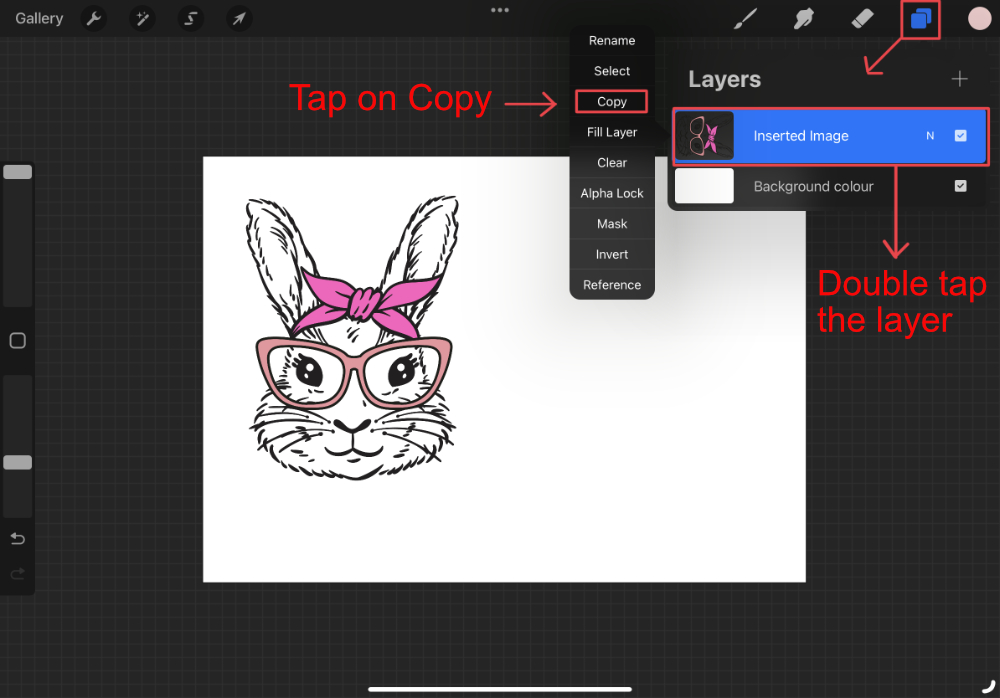This screenshot has height=698, width=1000.
Task: Toggle visibility of the Background colour layer
Action: tap(961, 186)
